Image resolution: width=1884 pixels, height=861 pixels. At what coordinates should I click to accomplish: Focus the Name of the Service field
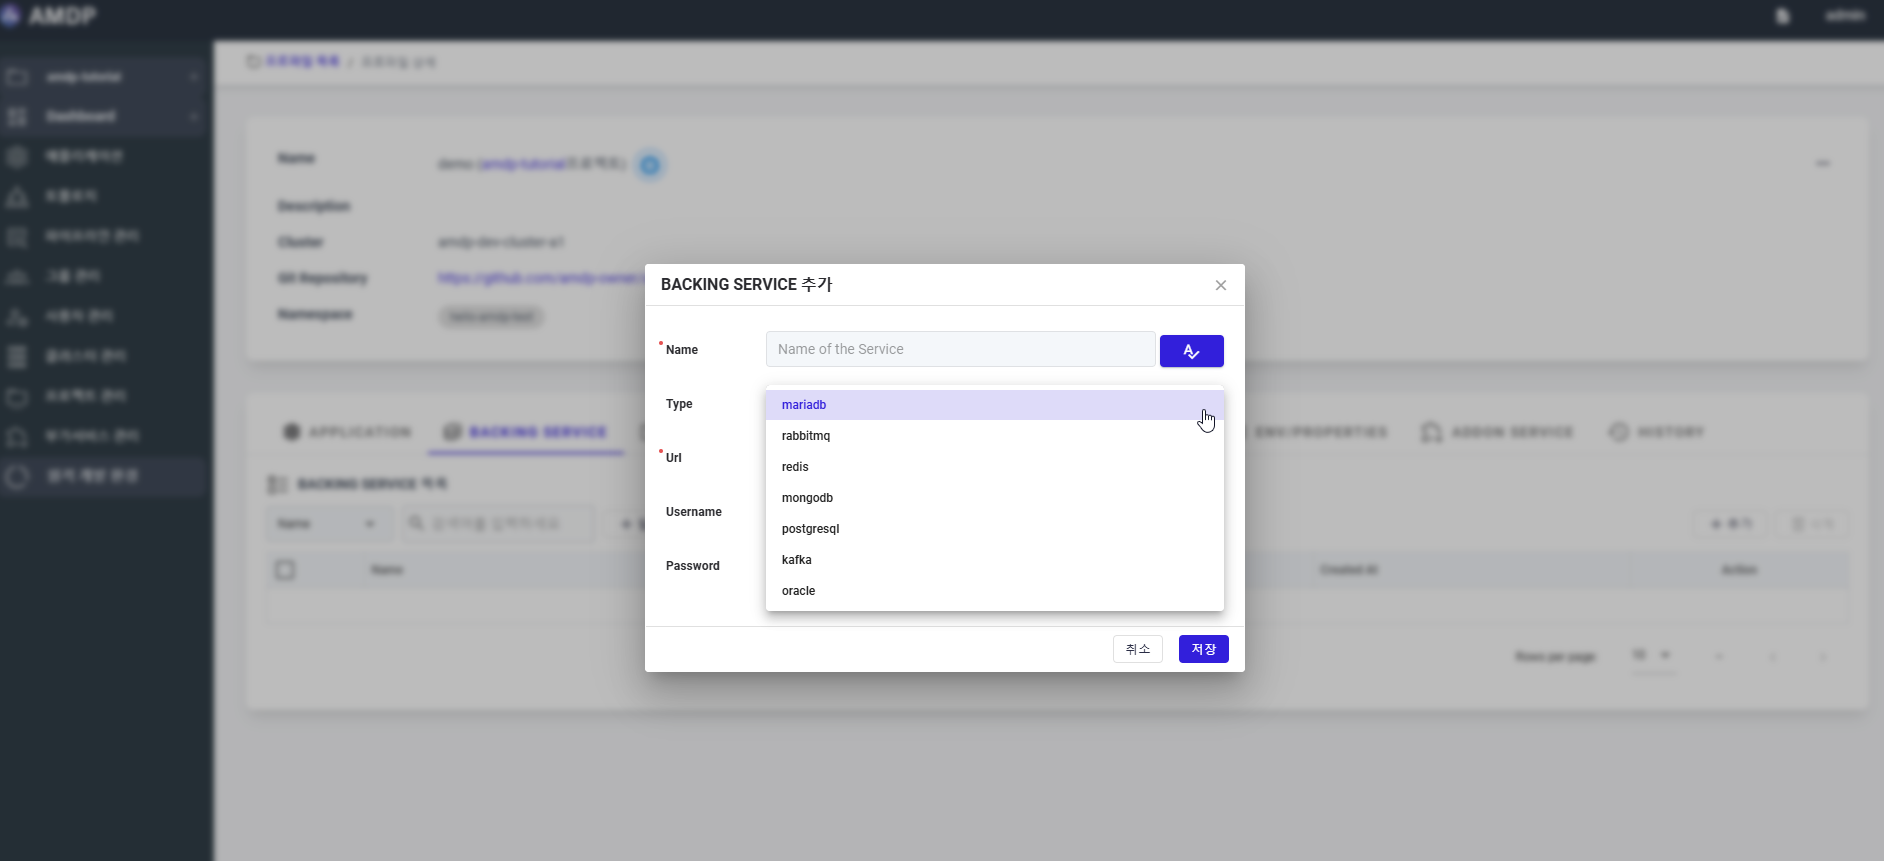960,349
